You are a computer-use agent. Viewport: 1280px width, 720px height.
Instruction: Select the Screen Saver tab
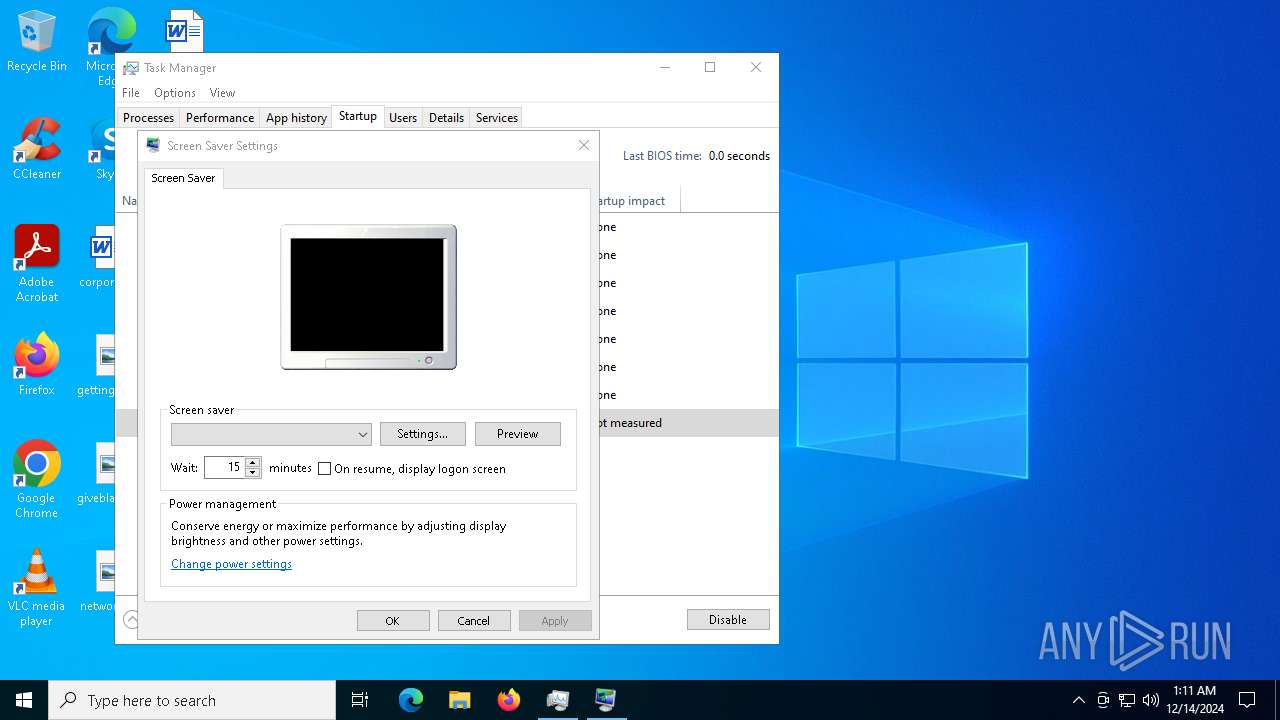pos(183,178)
